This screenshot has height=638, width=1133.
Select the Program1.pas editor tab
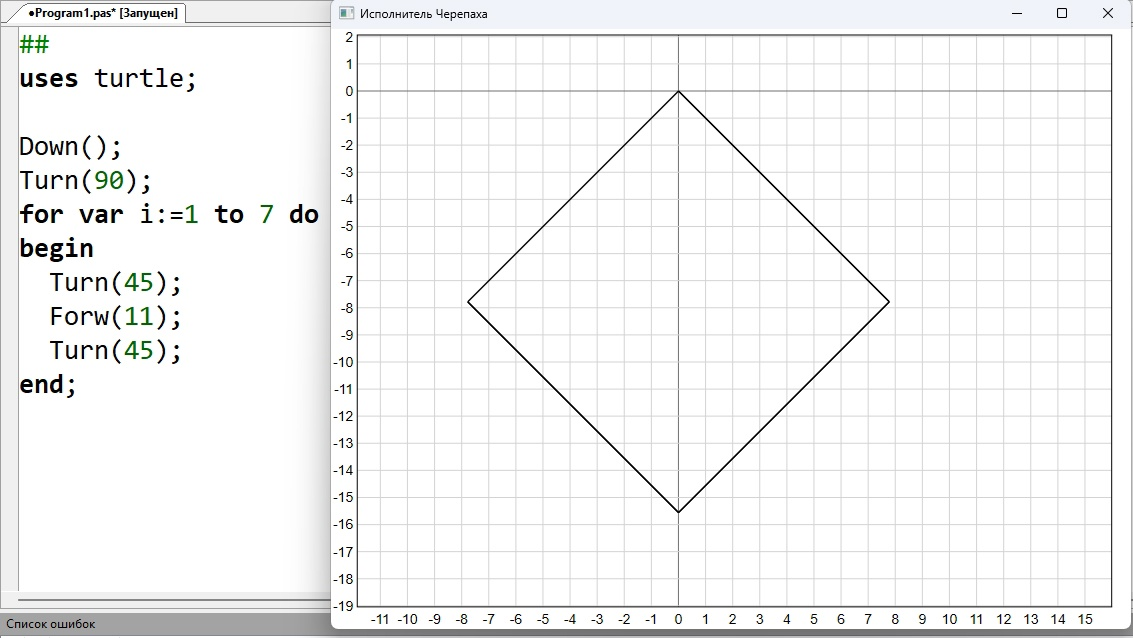101,13
